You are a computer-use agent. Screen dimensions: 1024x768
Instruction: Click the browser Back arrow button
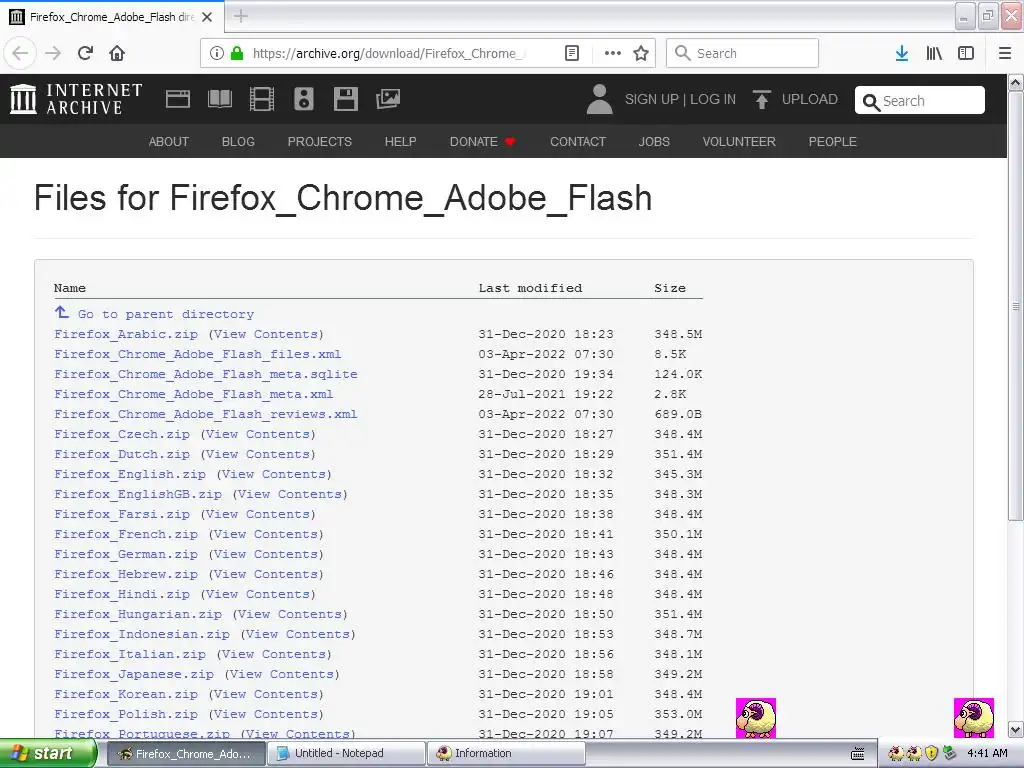click(x=20, y=53)
